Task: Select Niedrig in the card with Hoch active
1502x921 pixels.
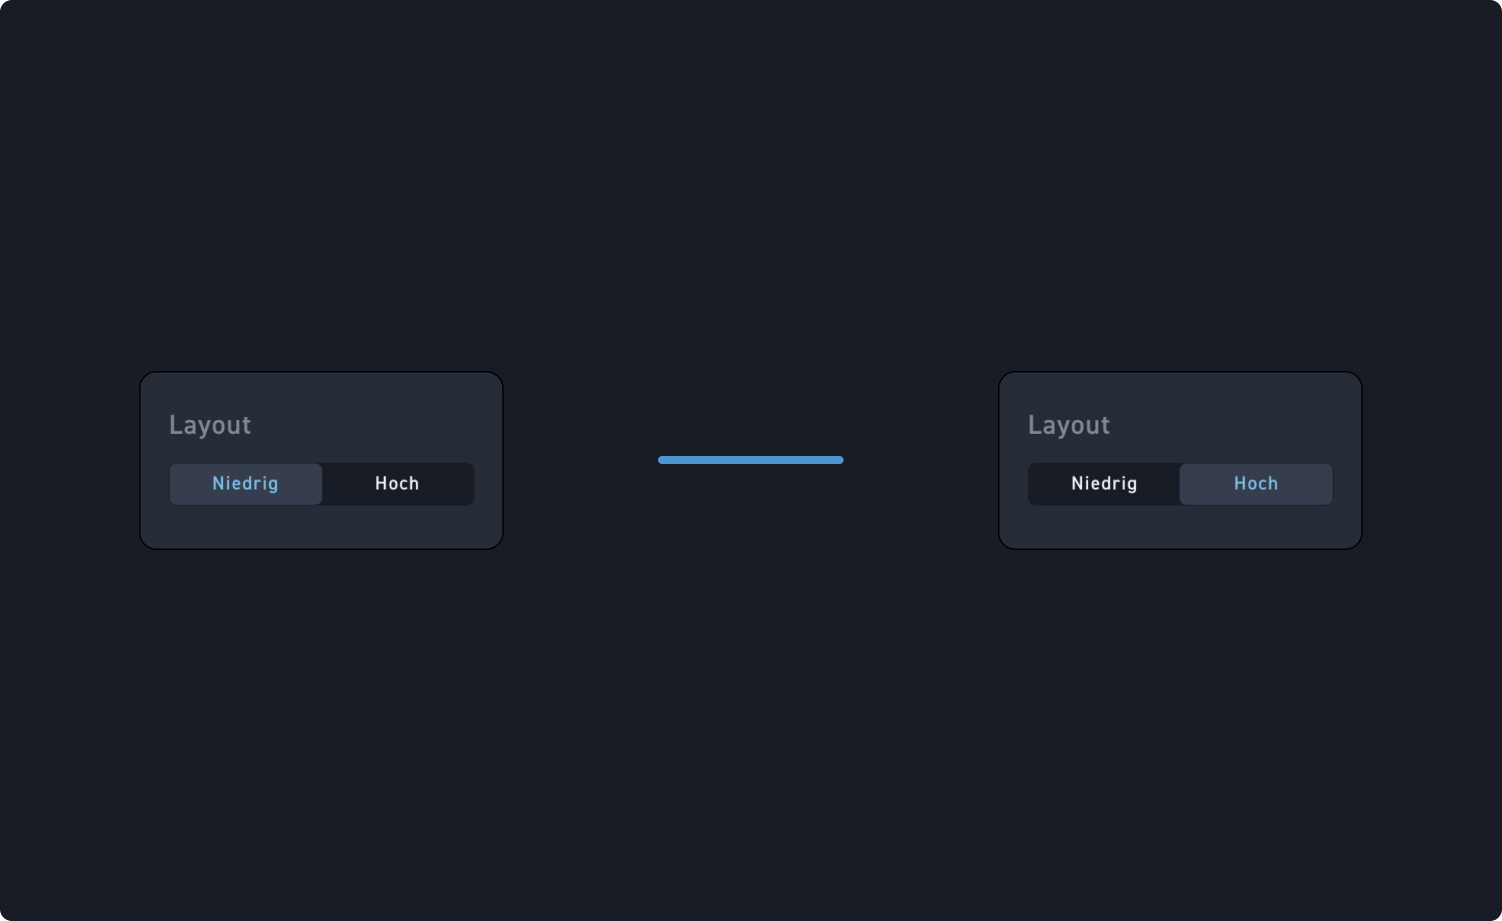Action: (1104, 484)
